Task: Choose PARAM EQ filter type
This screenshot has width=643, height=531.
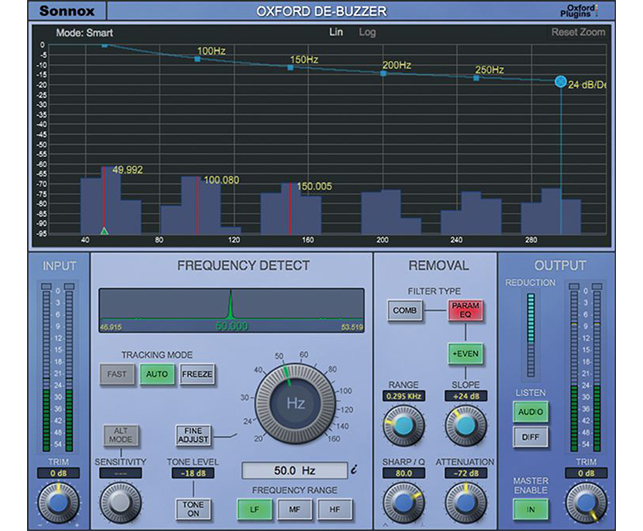Action: [465, 310]
